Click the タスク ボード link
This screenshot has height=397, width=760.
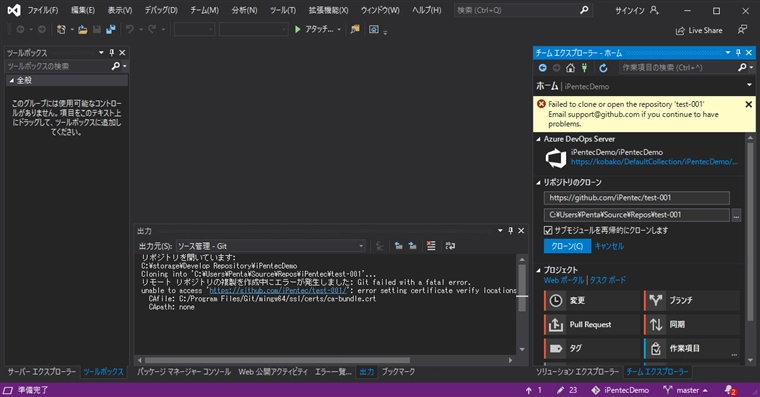(x=608, y=280)
